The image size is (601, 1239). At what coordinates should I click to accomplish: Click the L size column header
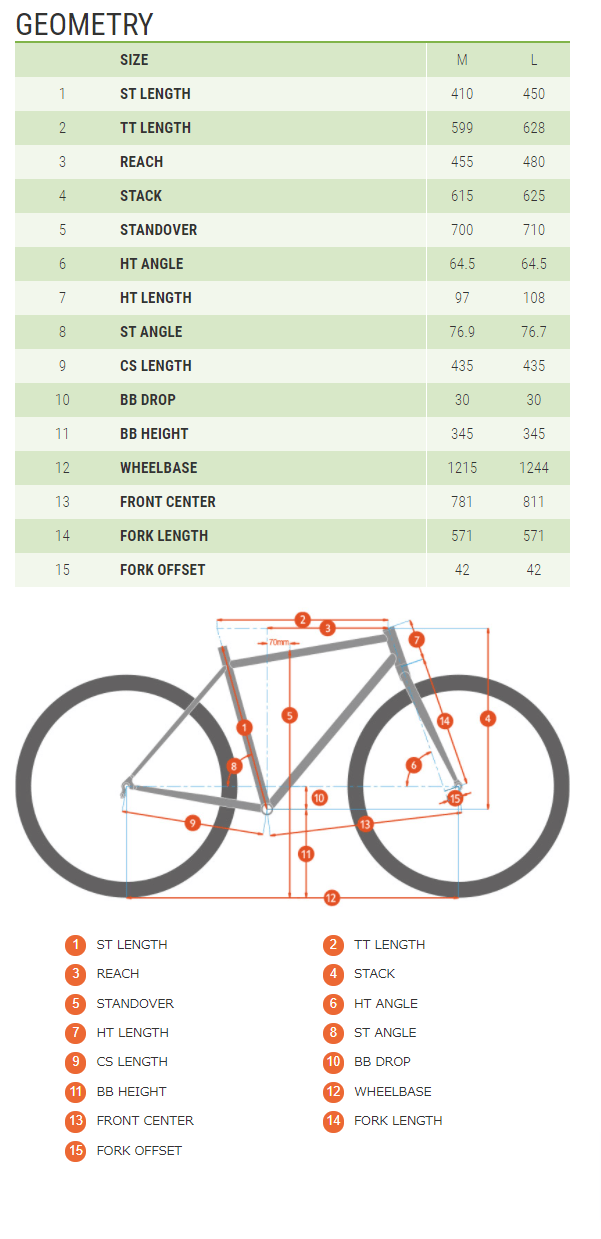(x=534, y=60)
